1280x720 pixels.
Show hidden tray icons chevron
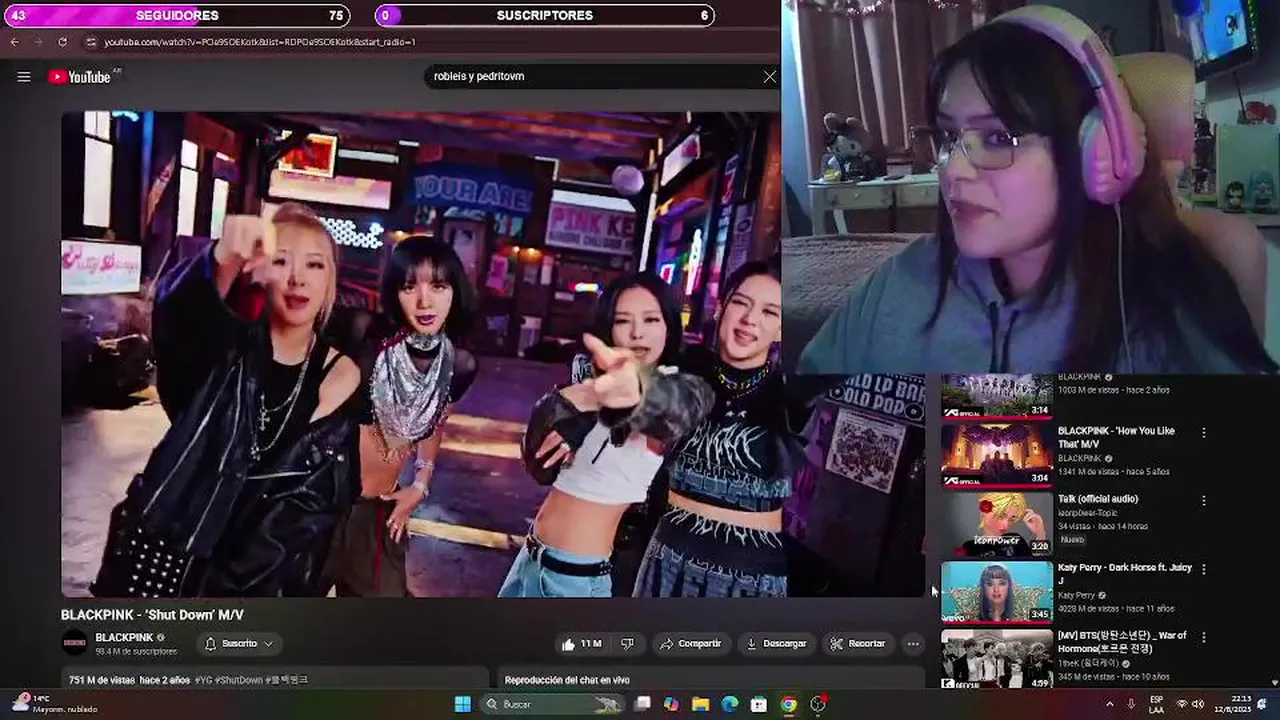coord(1109,704)
